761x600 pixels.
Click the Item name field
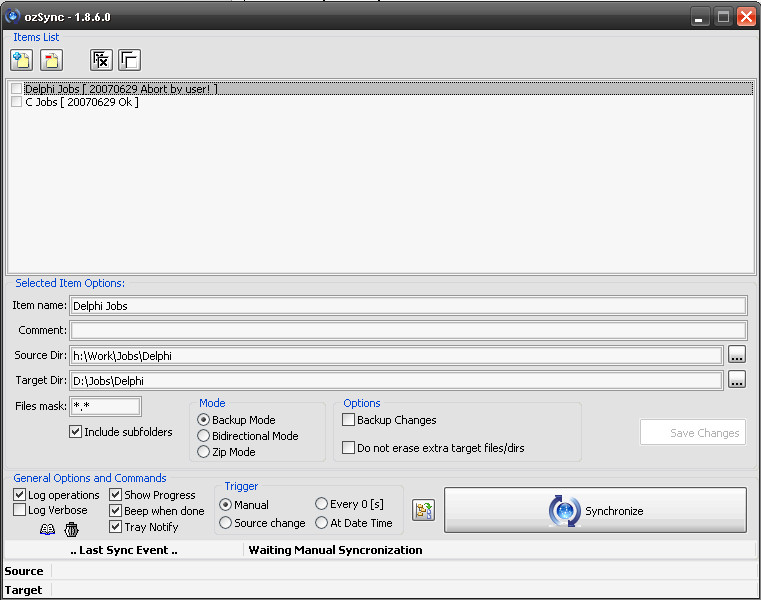pos(408,306)
